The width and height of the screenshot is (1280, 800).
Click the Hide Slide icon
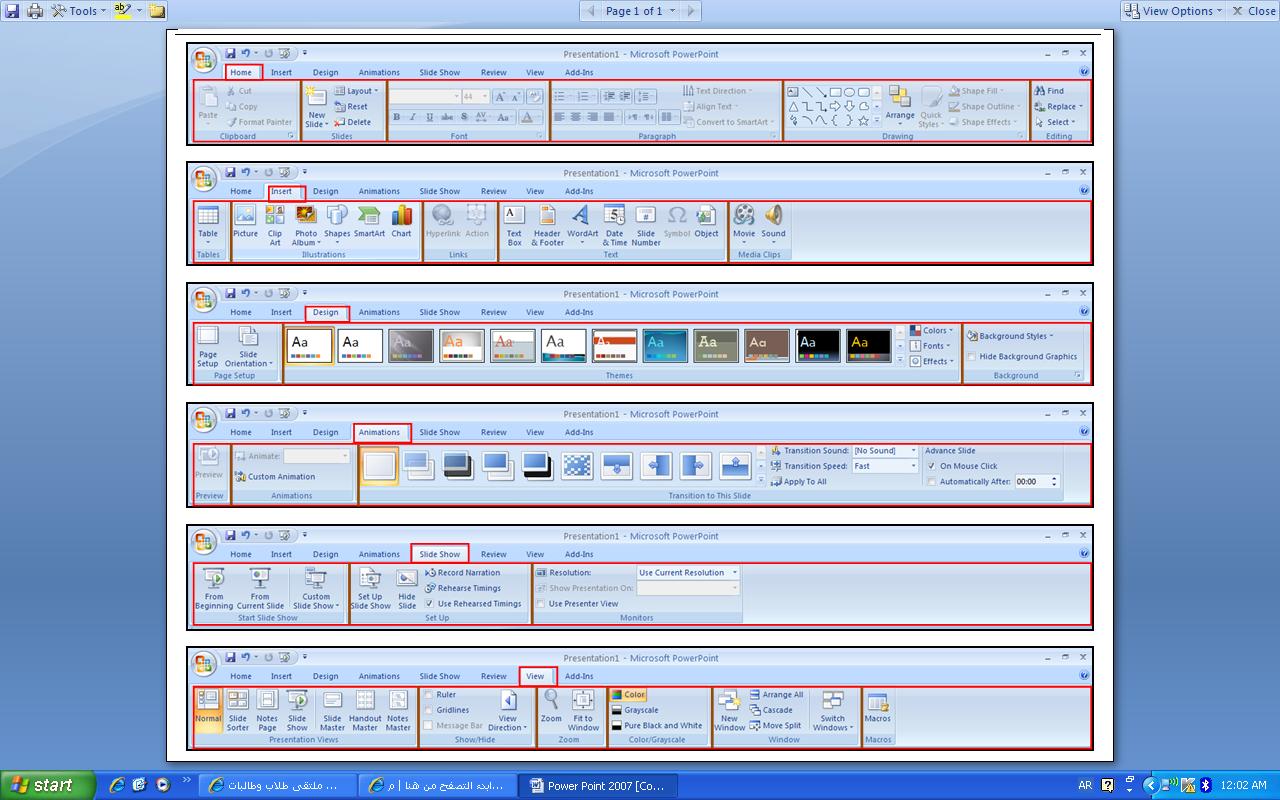[407, 578]
